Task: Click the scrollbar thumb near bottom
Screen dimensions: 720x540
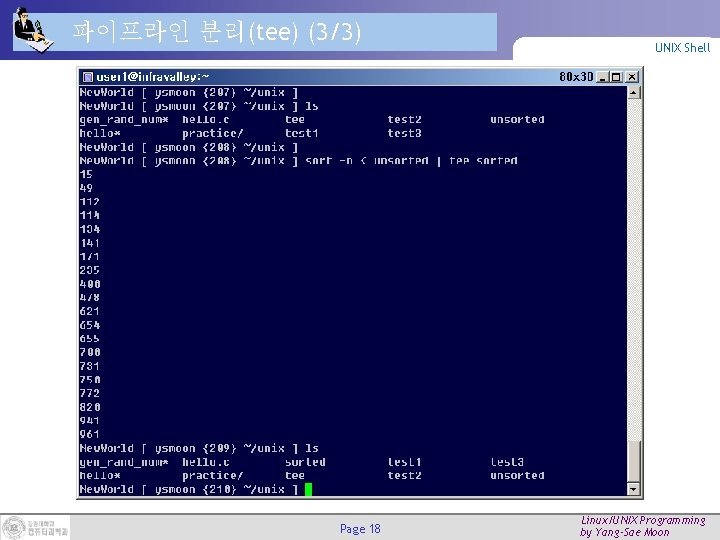Action: [633, 462]
